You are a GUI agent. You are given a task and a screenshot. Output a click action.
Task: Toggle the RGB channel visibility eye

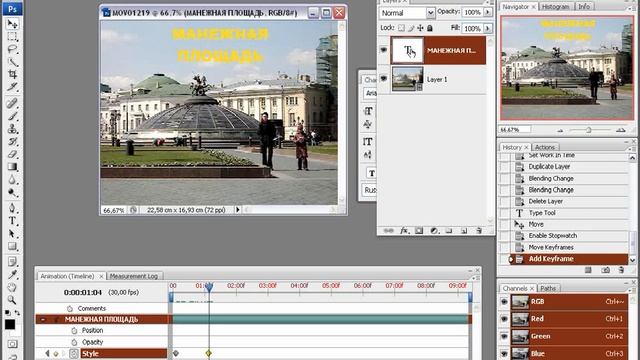(504, 302)
